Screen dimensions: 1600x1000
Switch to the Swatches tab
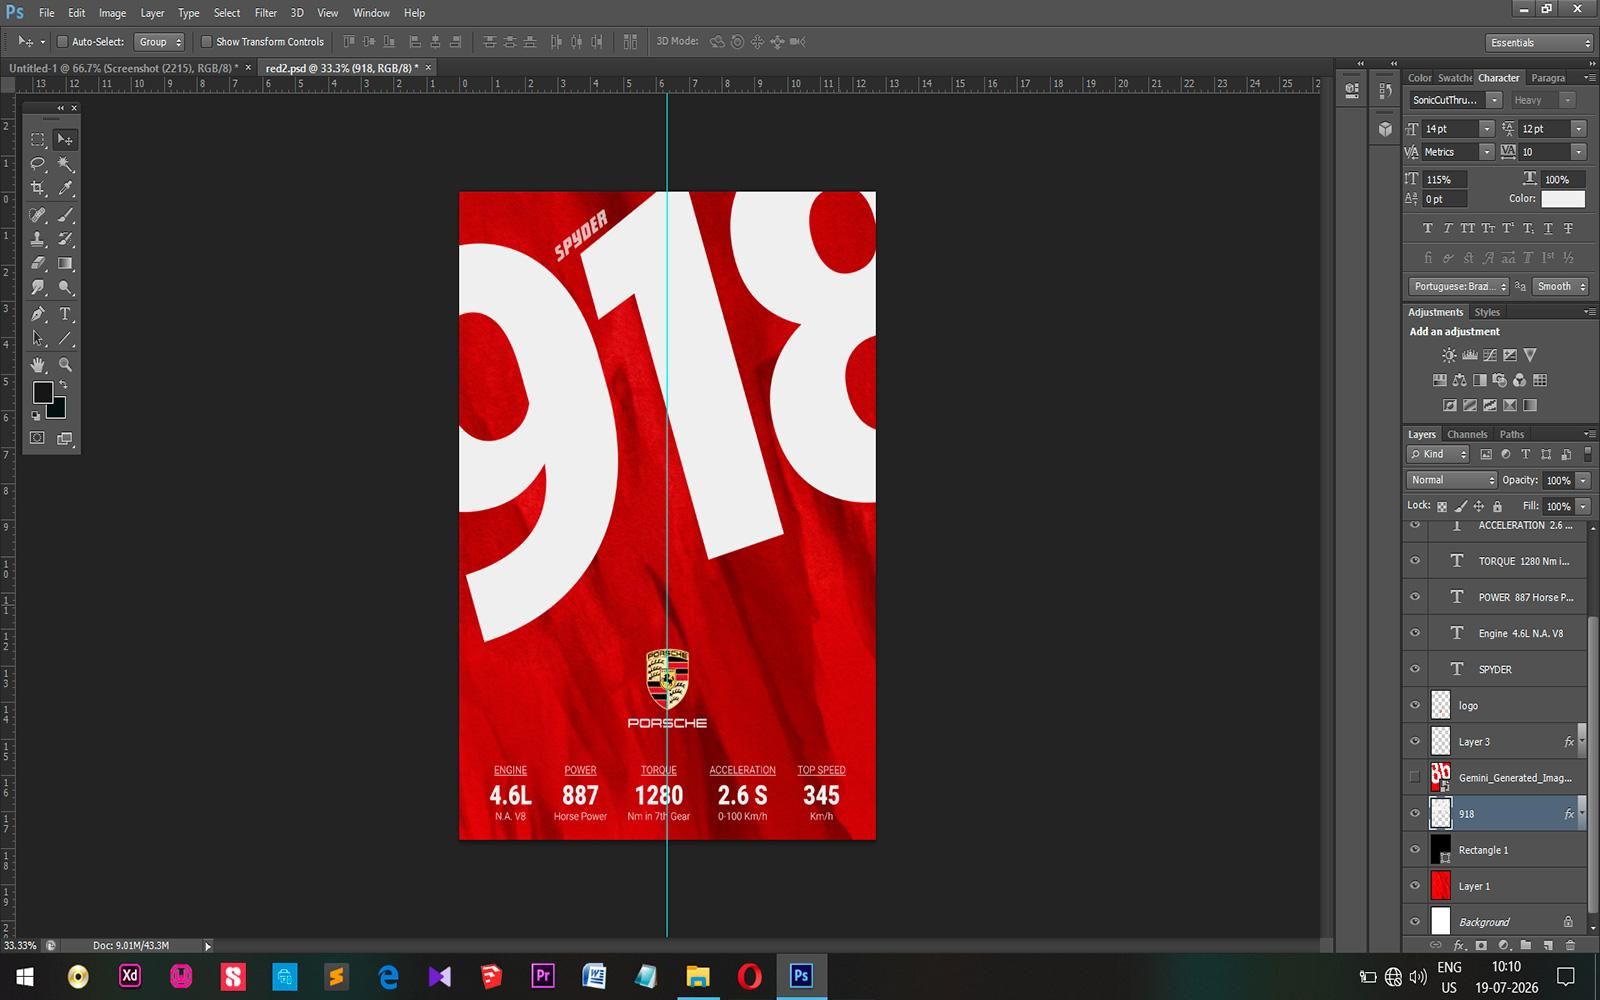pyautogui.click(x=1455, y=78)
